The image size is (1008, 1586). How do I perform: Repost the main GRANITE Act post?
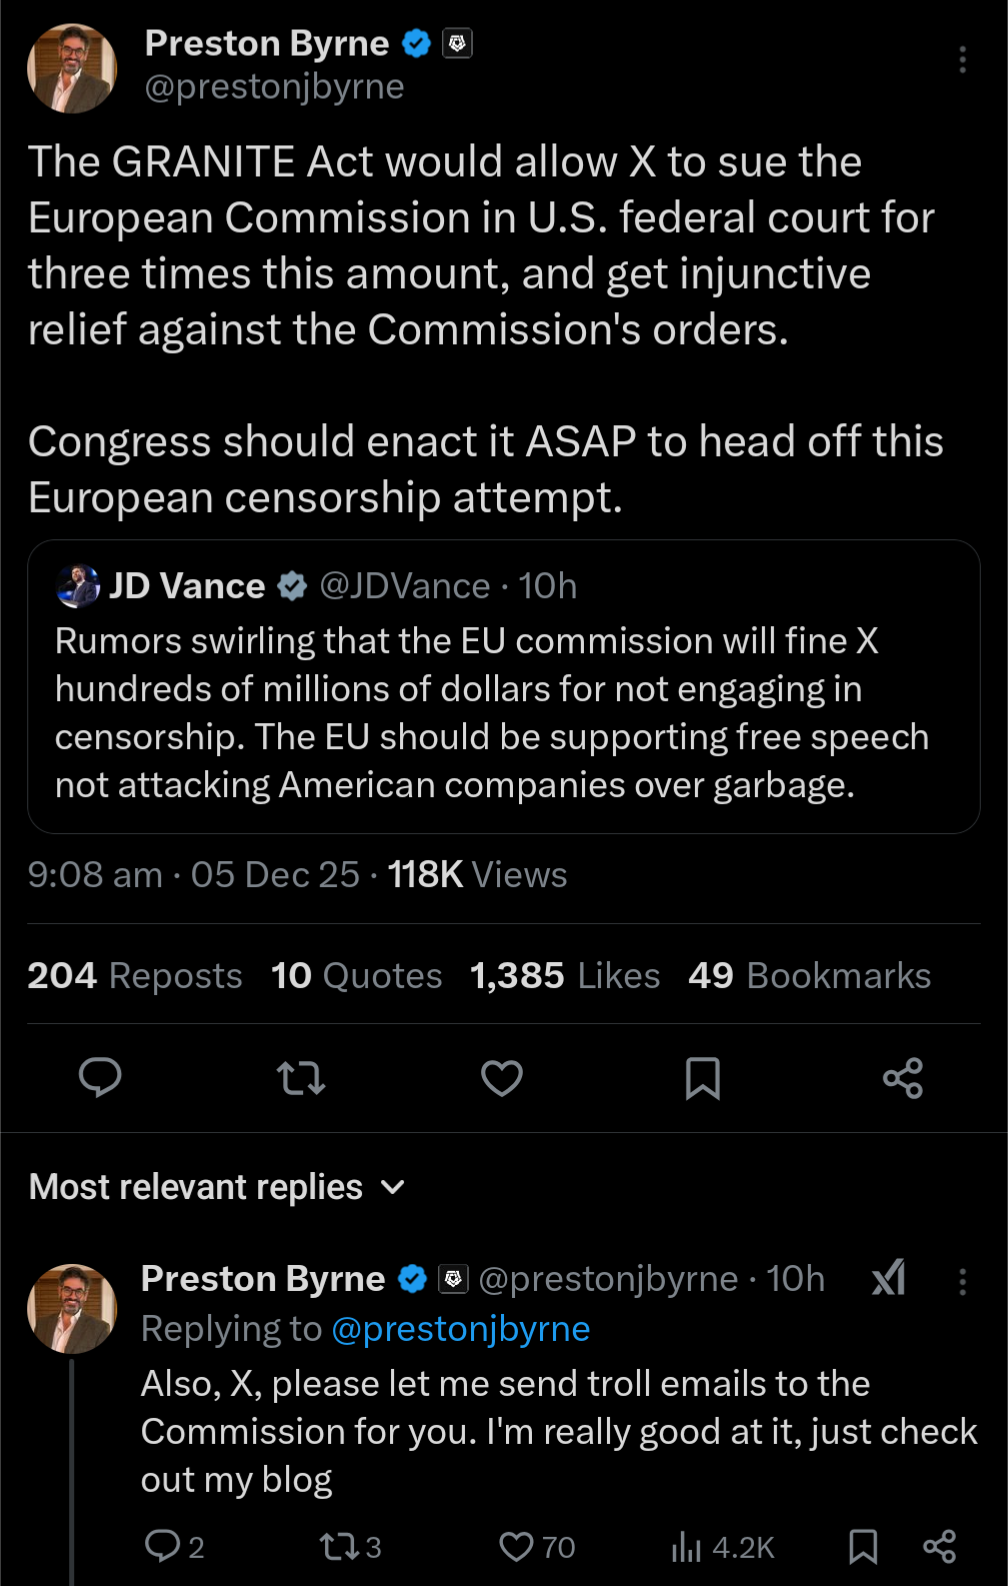pos(301,1078)
